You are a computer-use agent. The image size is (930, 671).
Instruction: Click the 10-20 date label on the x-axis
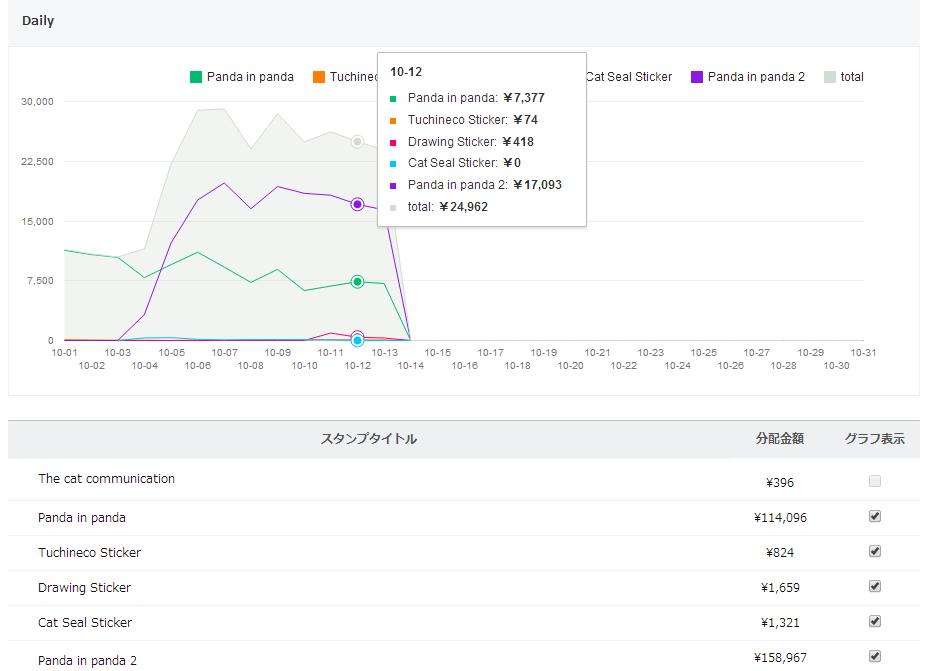click(571, 366)
